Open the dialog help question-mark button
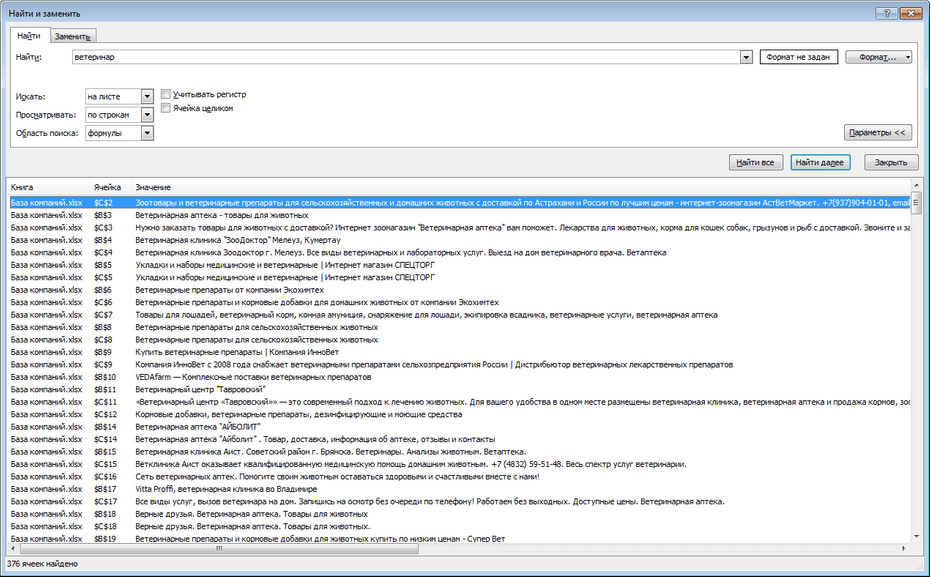Screen dimensions: 930x577 (x=887, y=13)
